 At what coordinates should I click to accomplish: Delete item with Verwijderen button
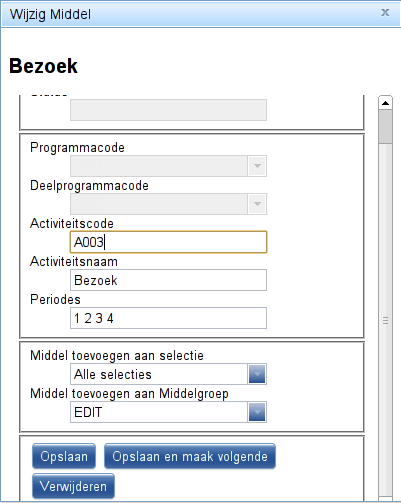(x=73, y=486)
